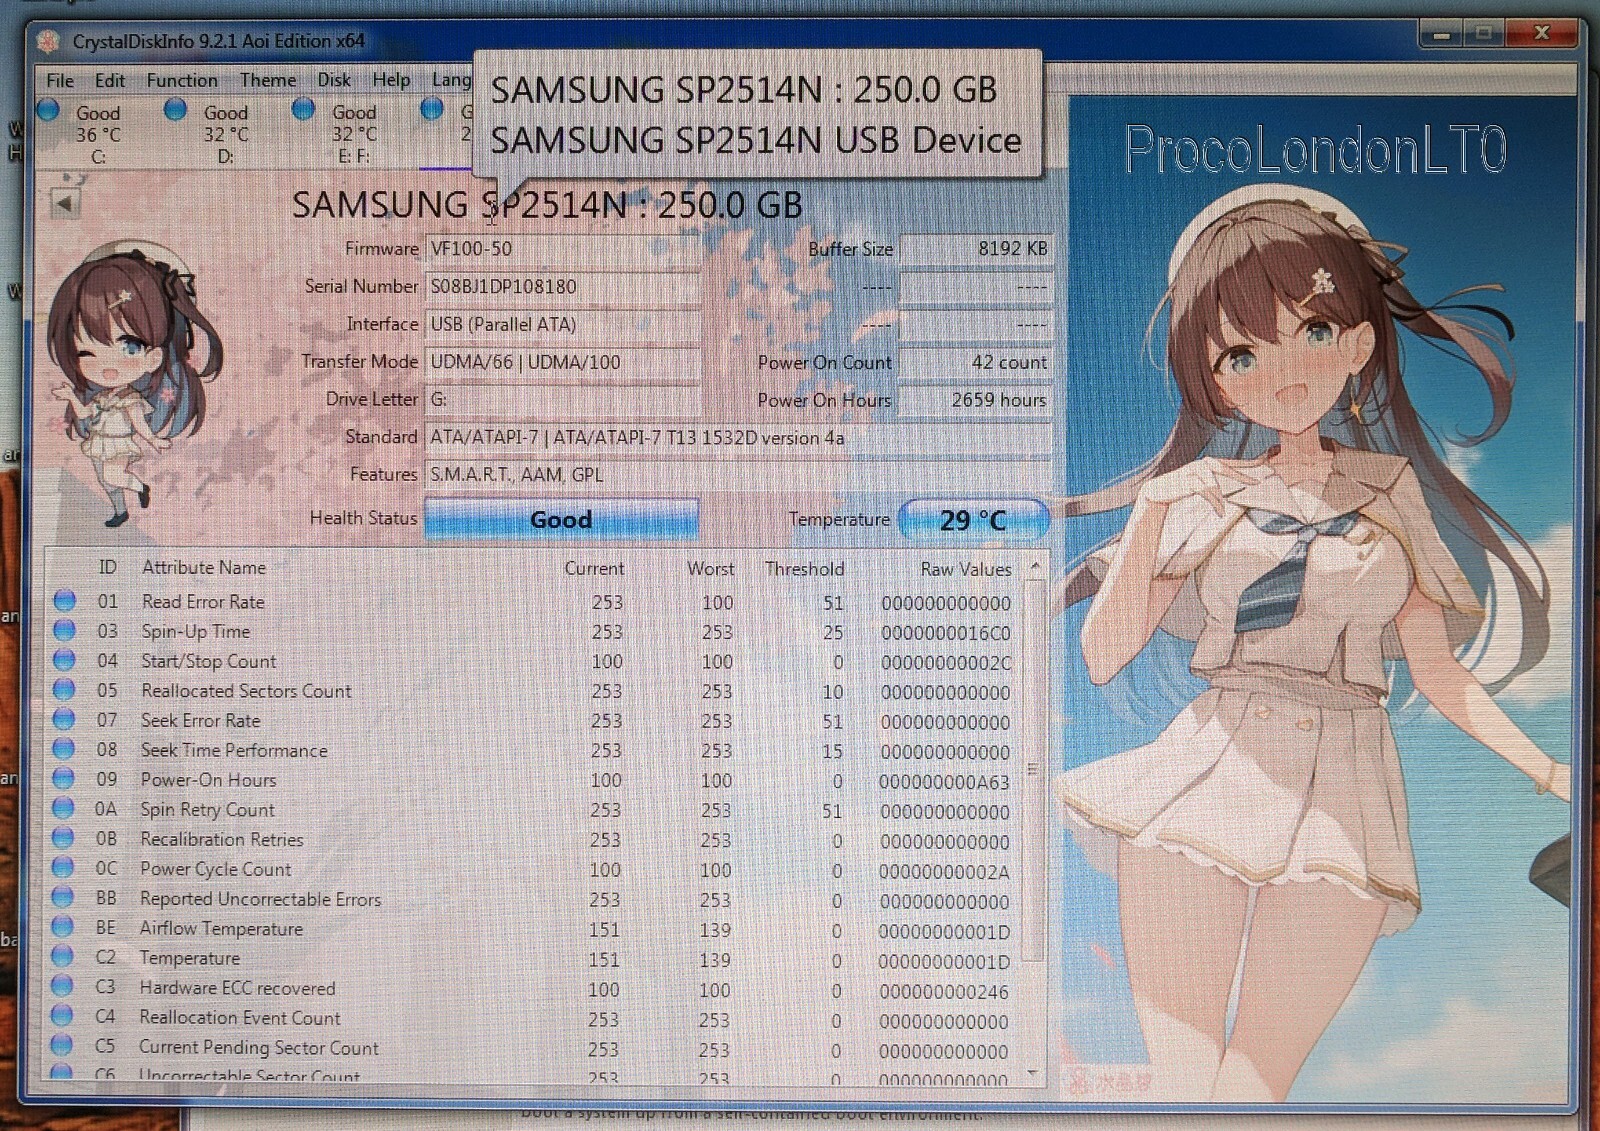Click the disk title SAMSUNG SP2514N : 250.0 GB
Viewport: 1600px width, 1131px height.
(x=547, y=205)
